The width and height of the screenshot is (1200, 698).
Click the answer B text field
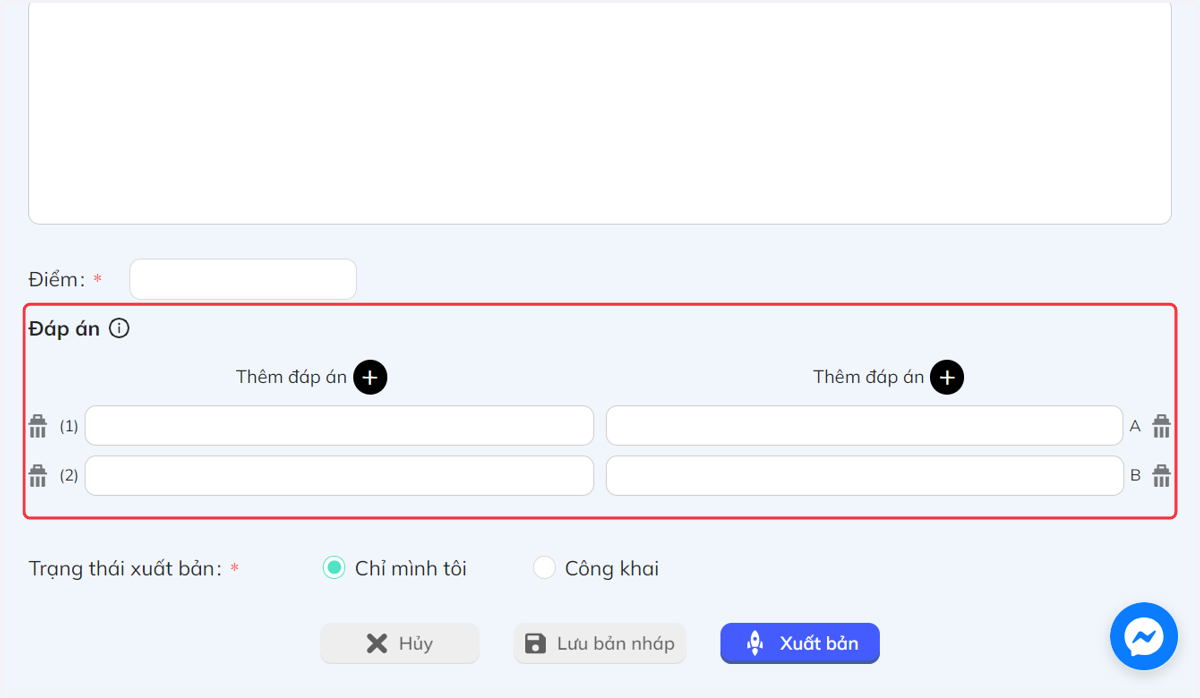click(864, 475)
